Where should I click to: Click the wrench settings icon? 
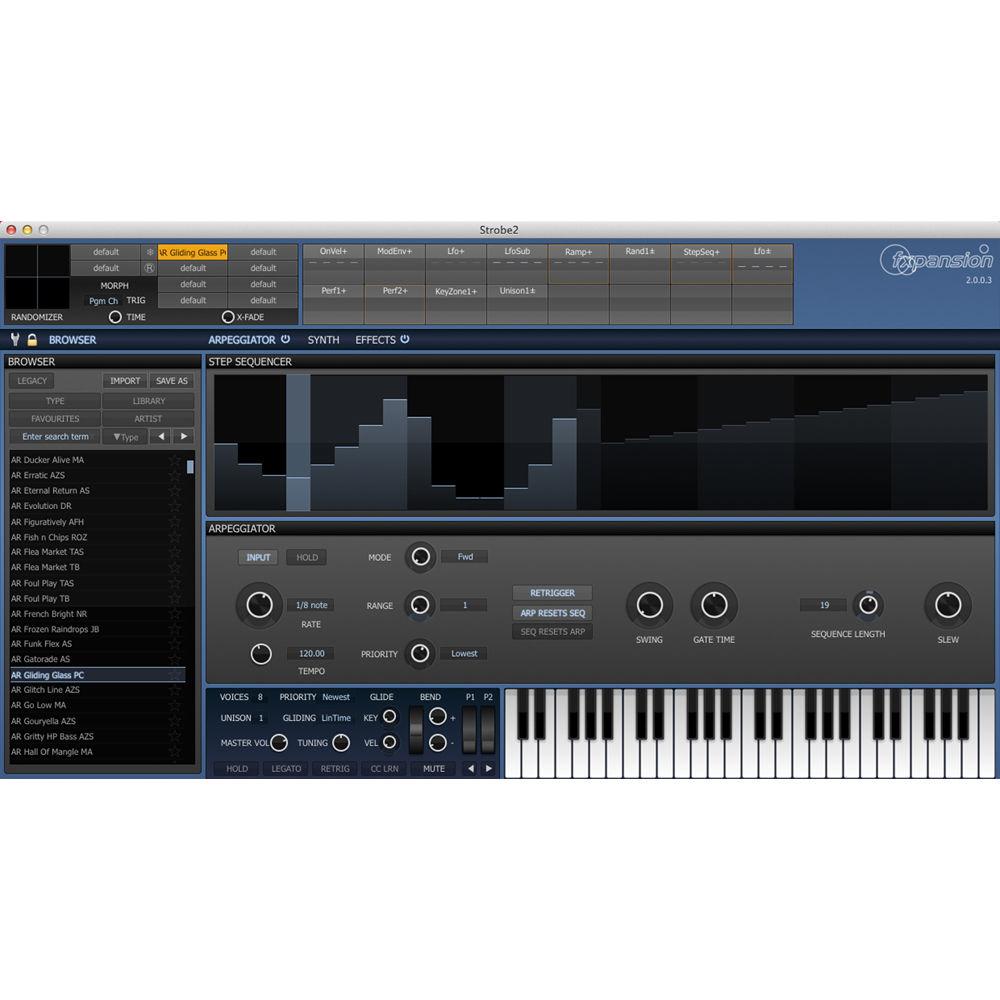[x=15, y=339]
